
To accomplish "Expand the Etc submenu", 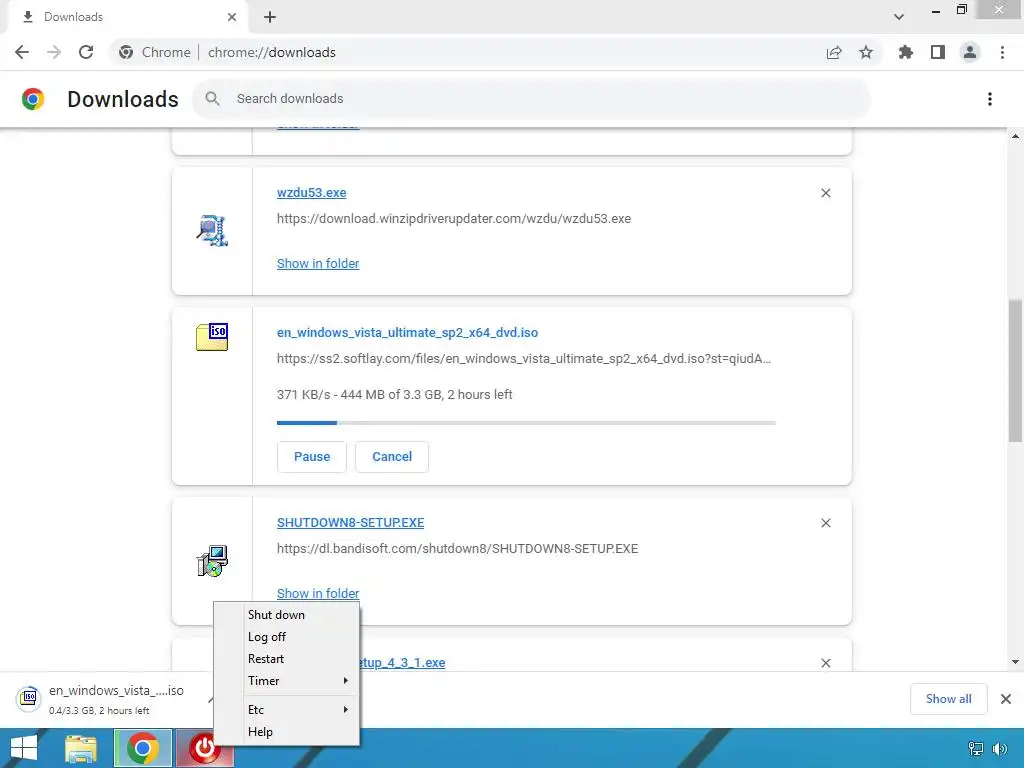I will (x=287, y=710).
